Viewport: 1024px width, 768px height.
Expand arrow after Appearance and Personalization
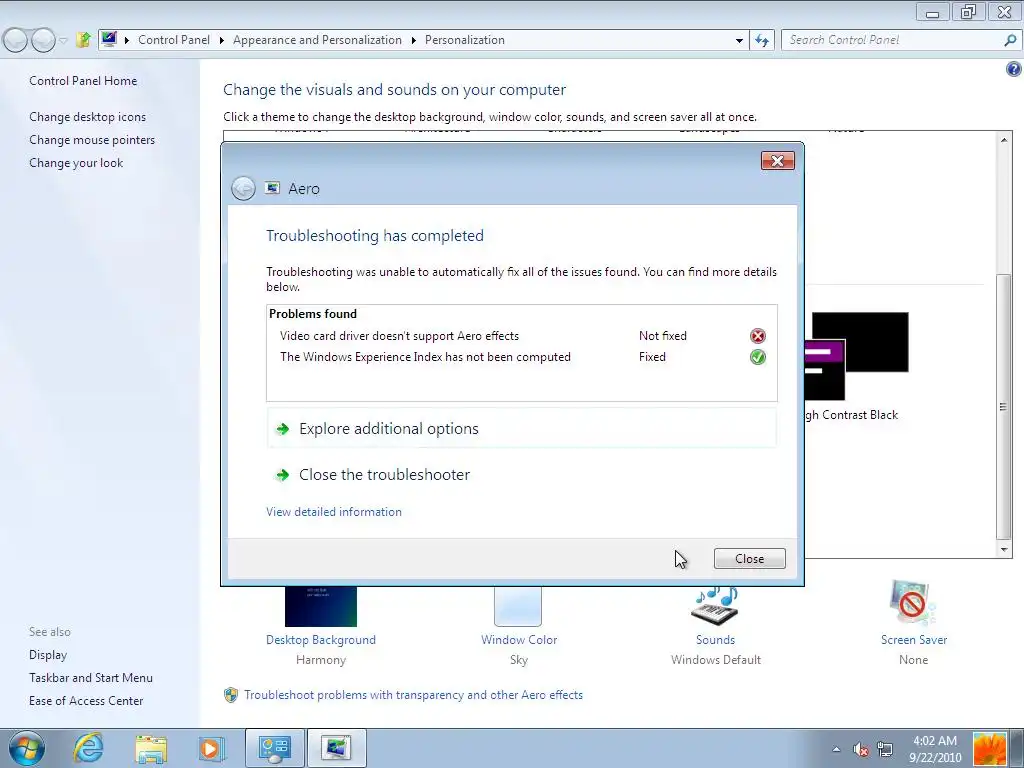click(x=413, y=40)
